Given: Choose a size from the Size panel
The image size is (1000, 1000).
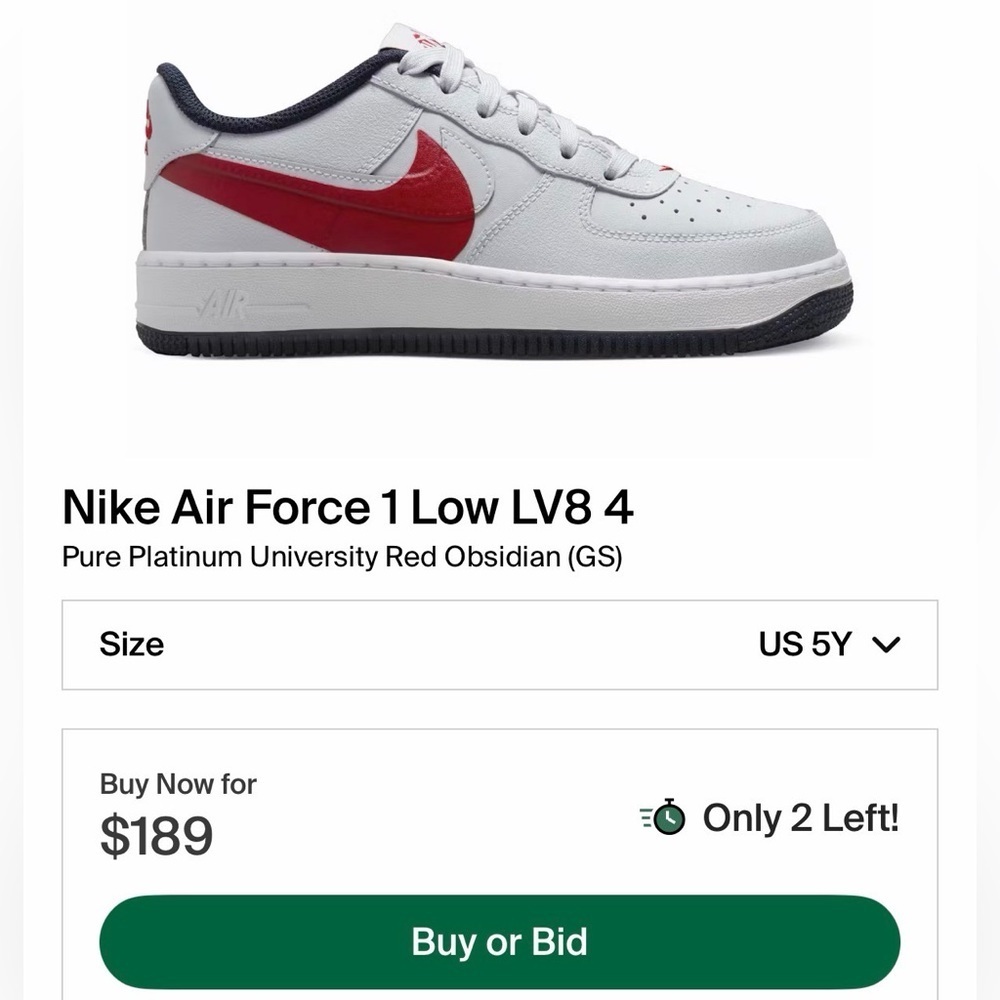Looking at the screenshot, I should (500, 645).
